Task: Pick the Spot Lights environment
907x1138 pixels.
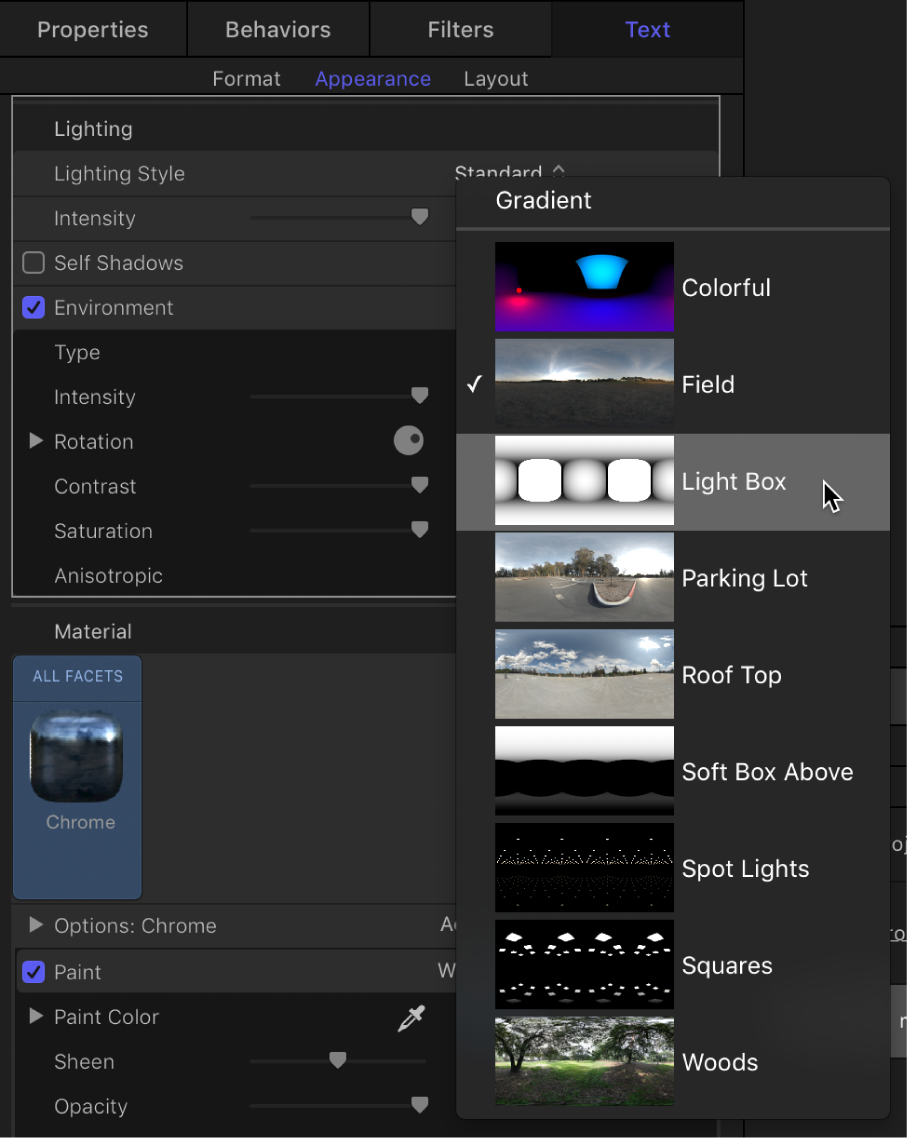Action: tap(584, 868)
